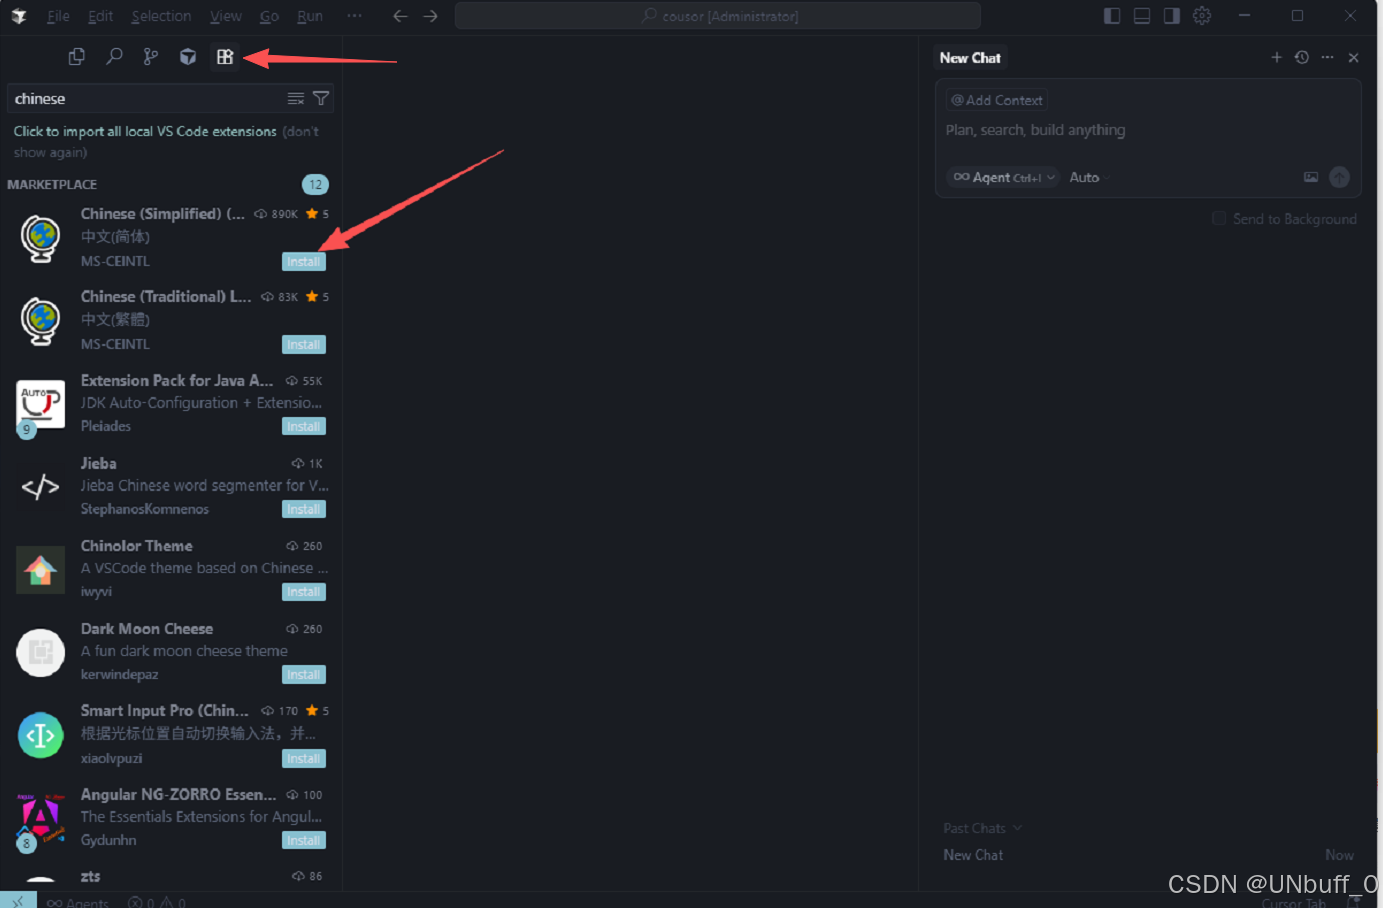This screenshot has width=1383, height=908.
Task: Open the Agent mode dropdown
Action: [x=1003, y=177]
